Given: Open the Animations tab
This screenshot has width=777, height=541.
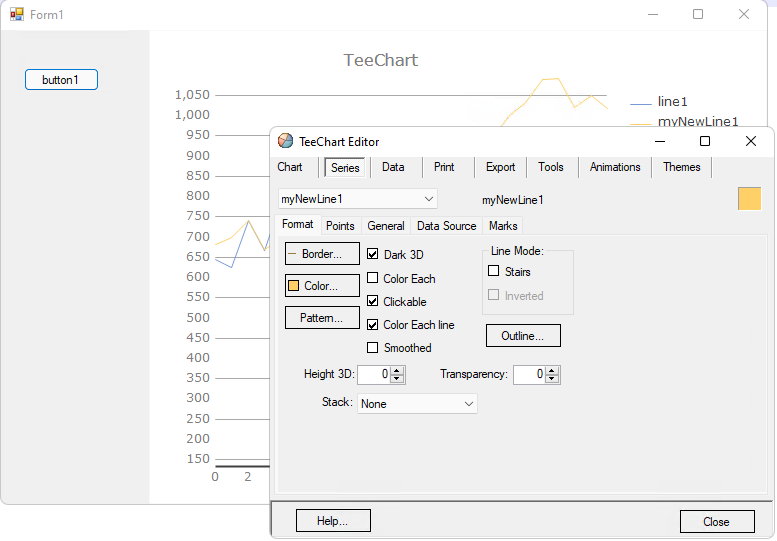Looking at the screenshot, I should 614,167.
